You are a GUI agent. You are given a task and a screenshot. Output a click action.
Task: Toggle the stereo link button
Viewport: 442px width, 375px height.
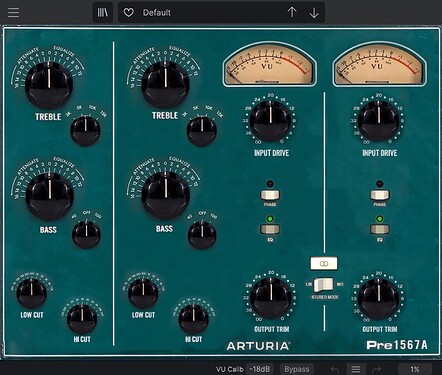[324, 264]
